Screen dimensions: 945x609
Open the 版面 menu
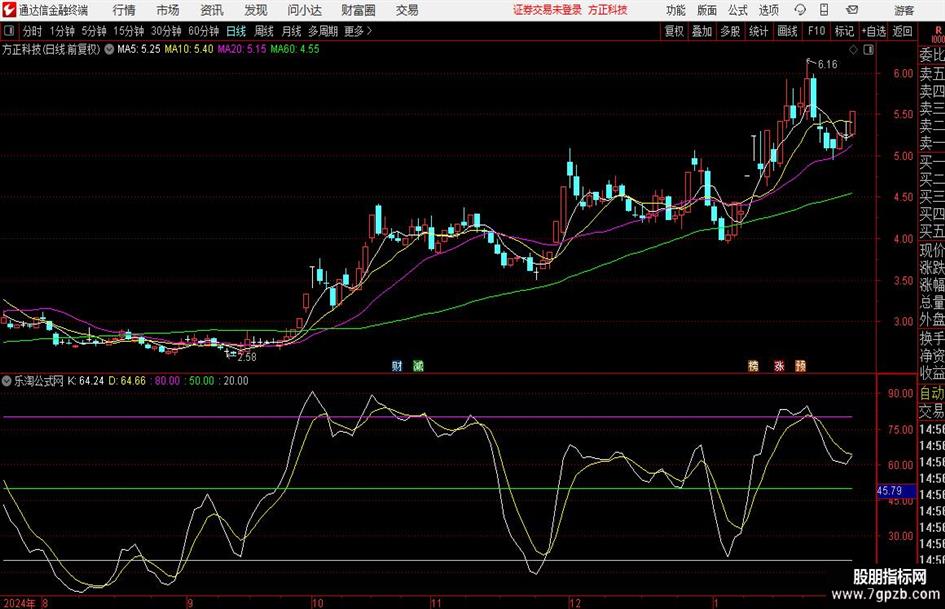tap(707, 10)
